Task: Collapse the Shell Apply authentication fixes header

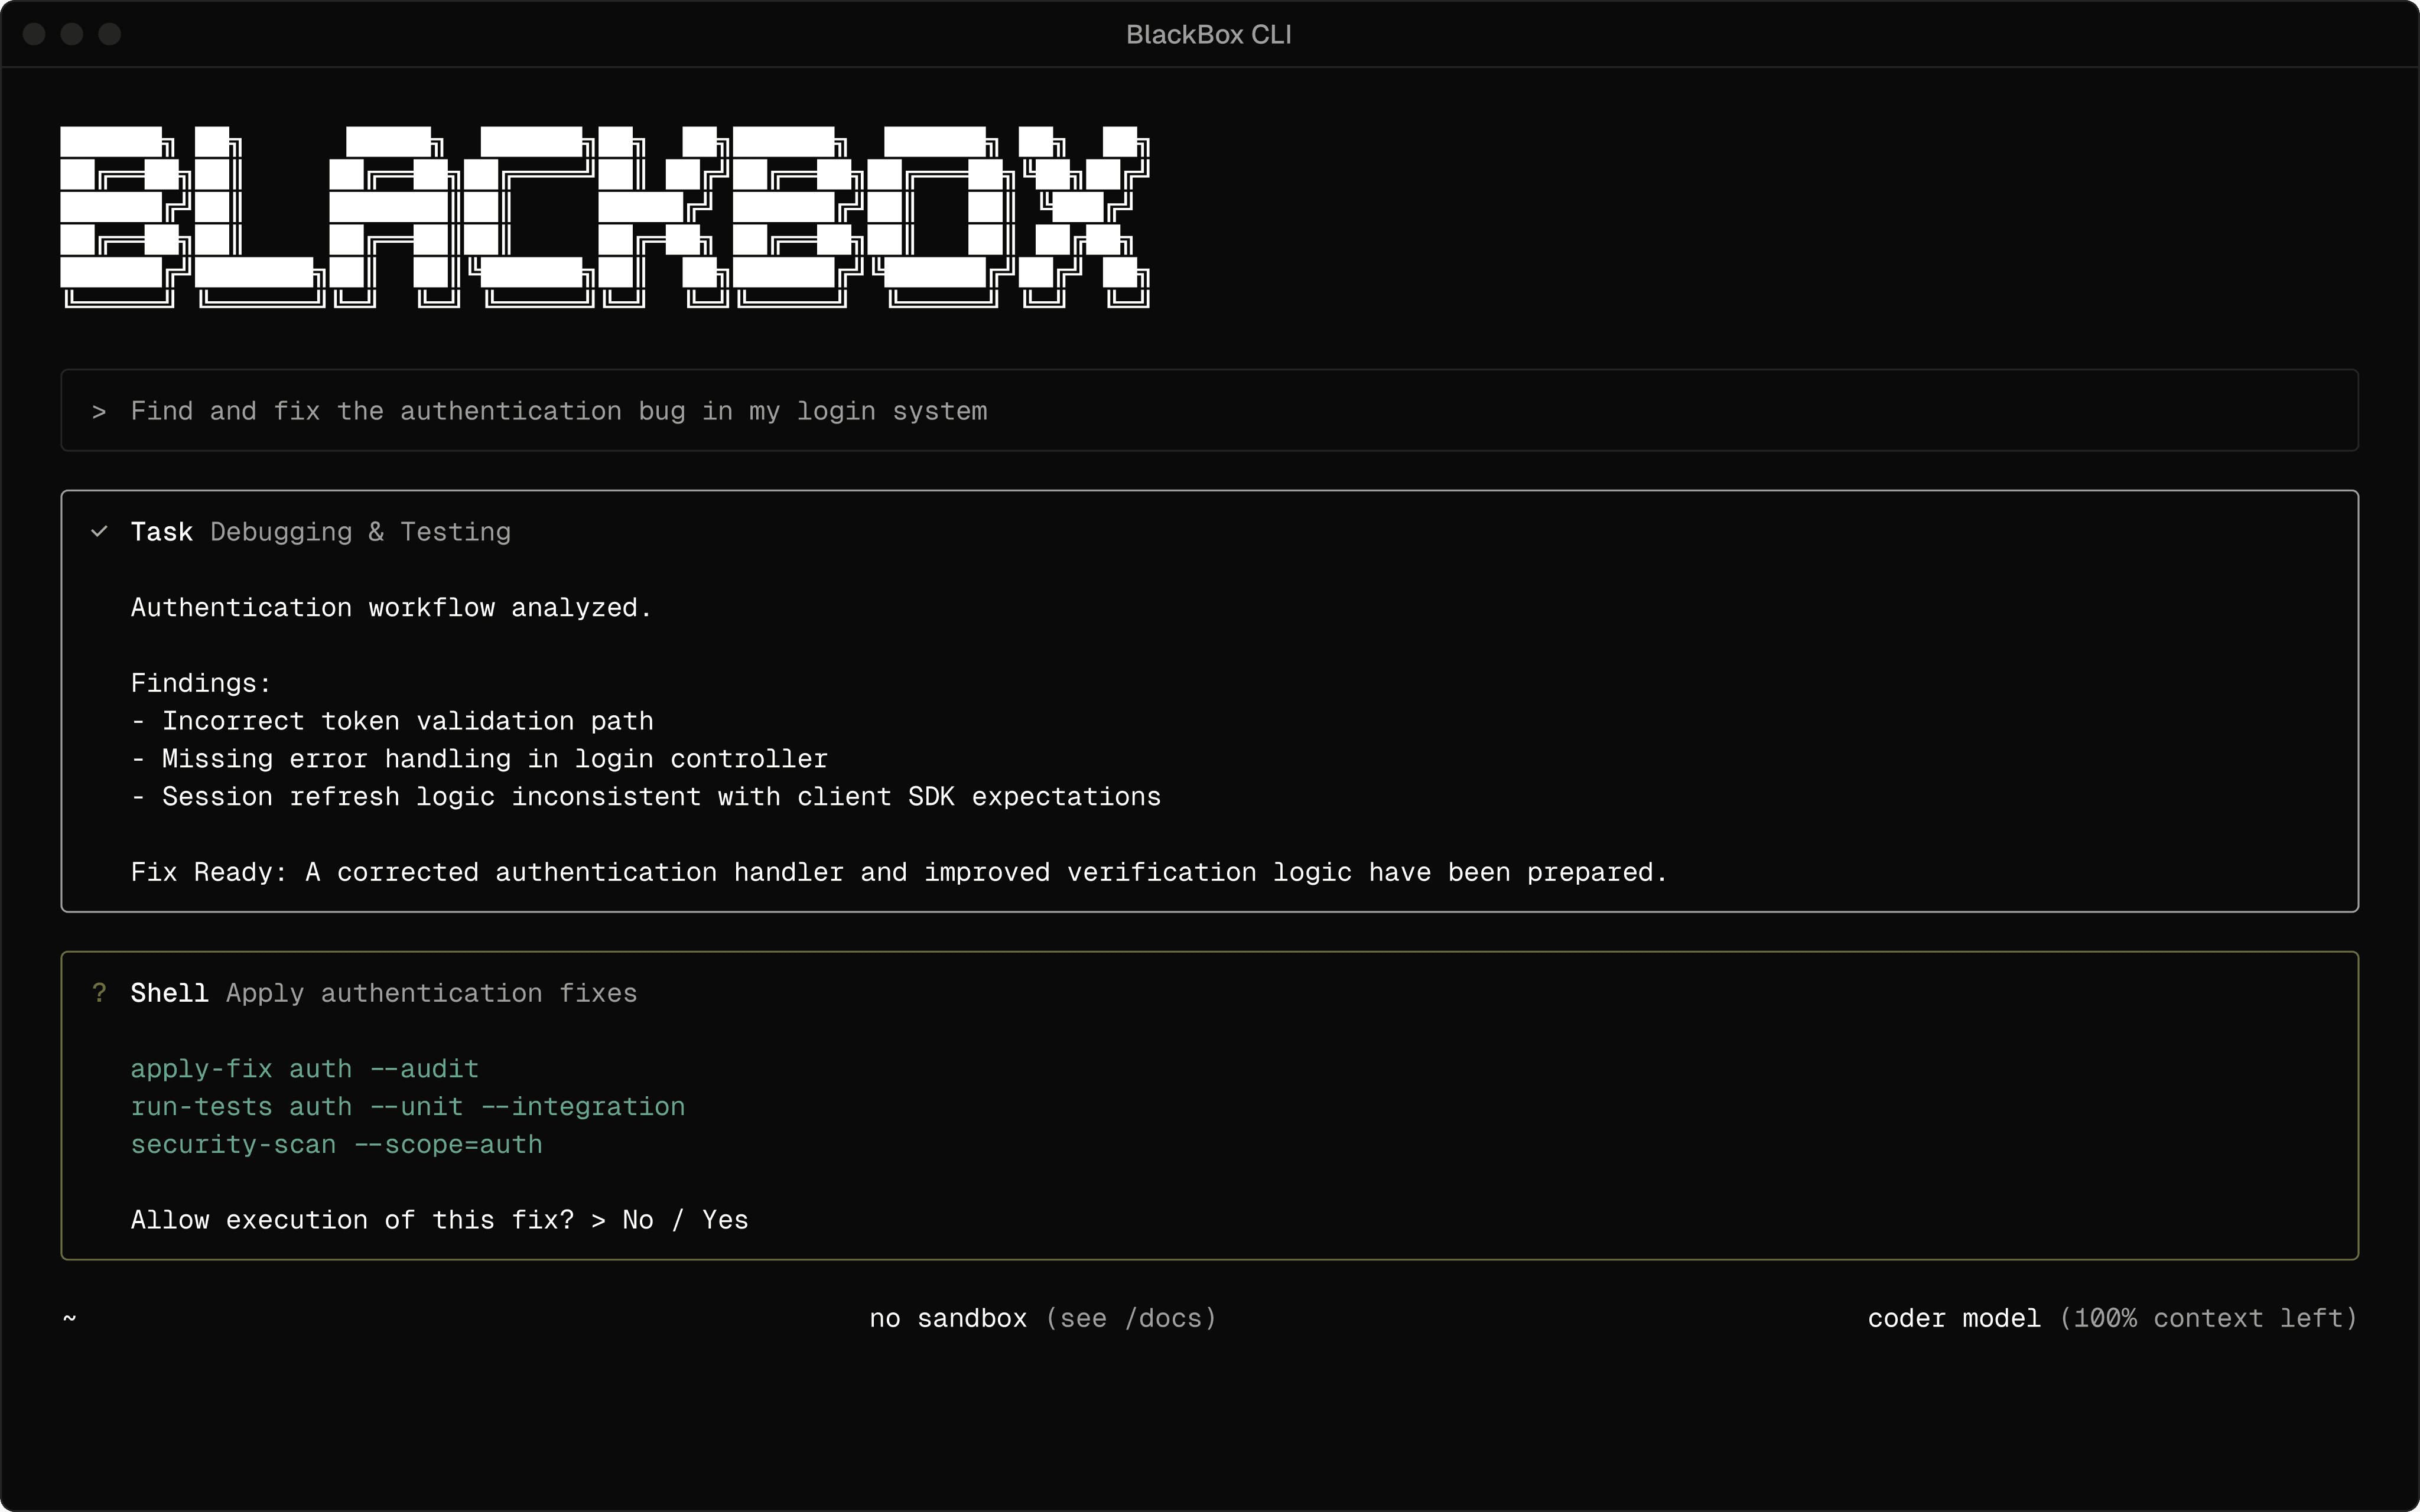Action: pyautogui.click(x=383, y=993)
